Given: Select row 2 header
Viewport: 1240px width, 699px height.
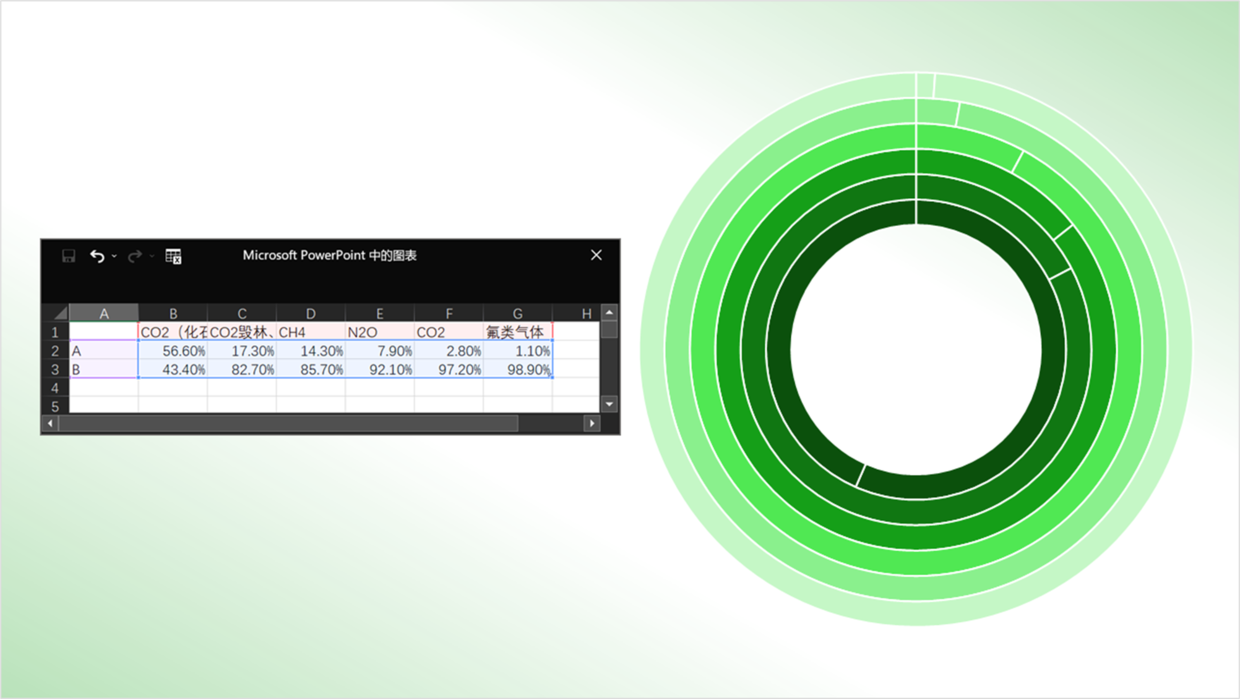Looking at the screenshot, I should [55, 351].
